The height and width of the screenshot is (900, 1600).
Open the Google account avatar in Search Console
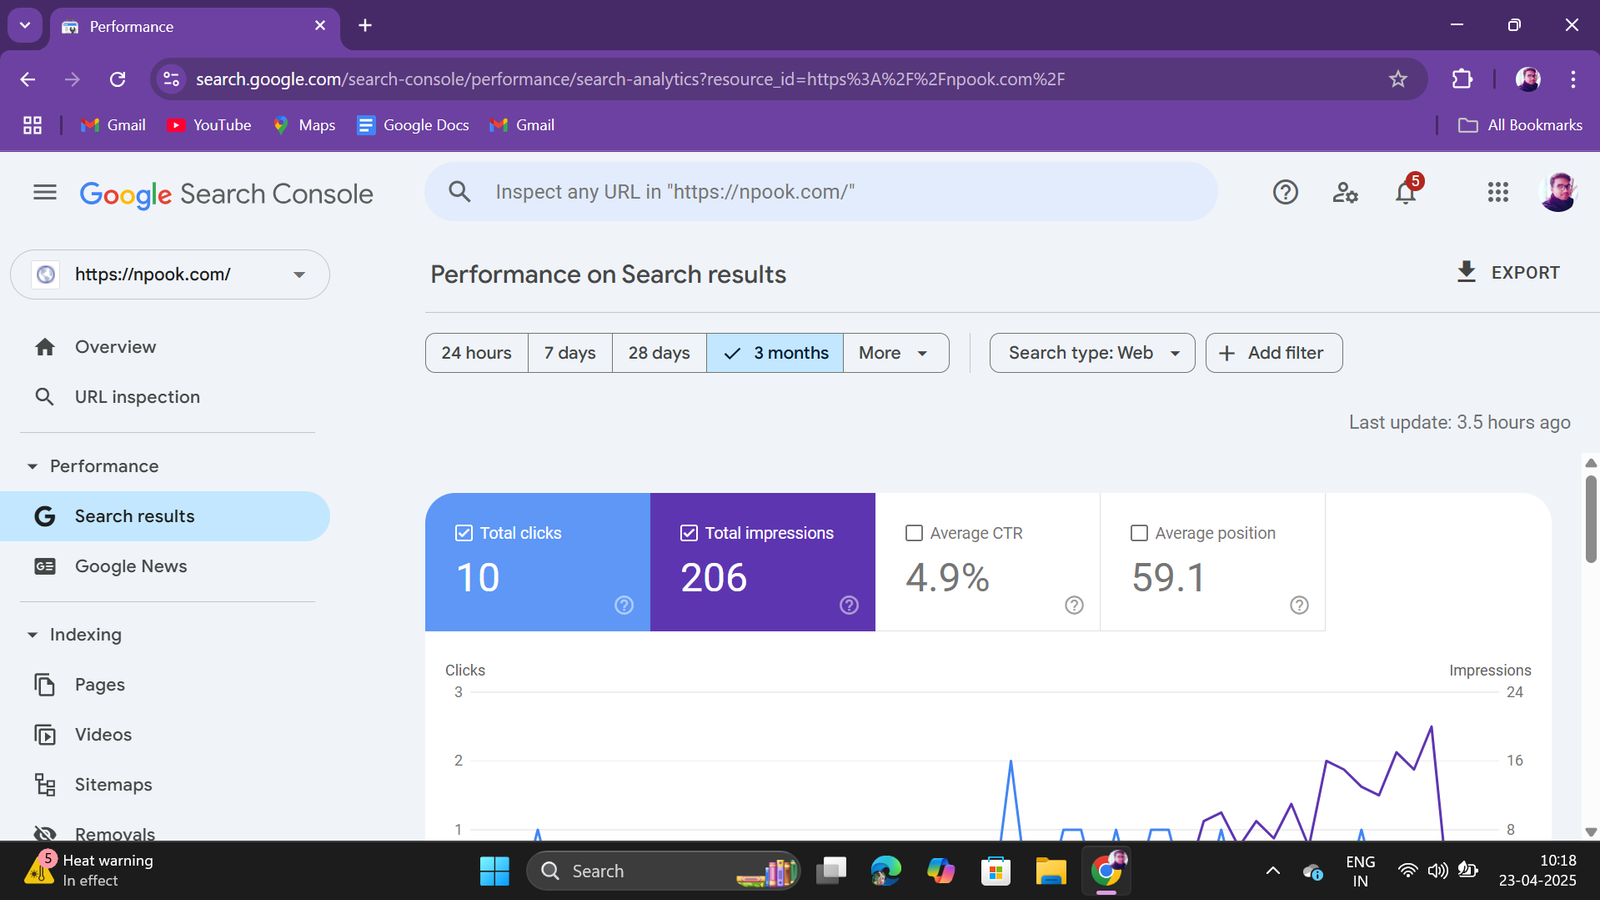[x=1558, y=192]
